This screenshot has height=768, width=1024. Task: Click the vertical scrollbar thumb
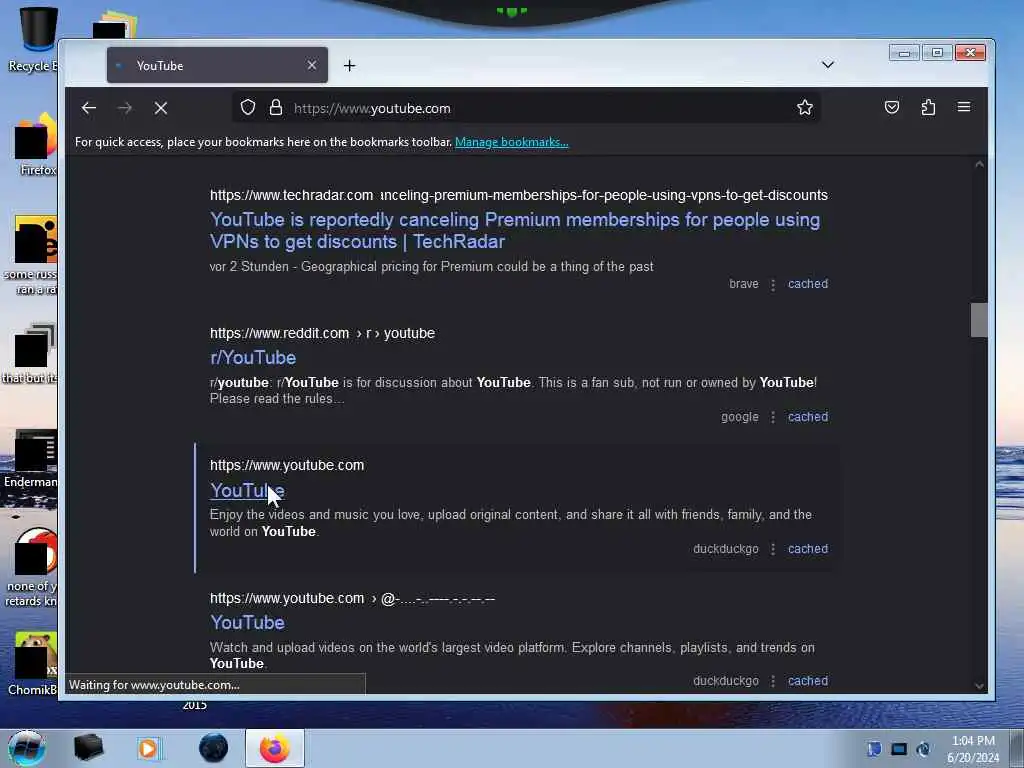979,320
